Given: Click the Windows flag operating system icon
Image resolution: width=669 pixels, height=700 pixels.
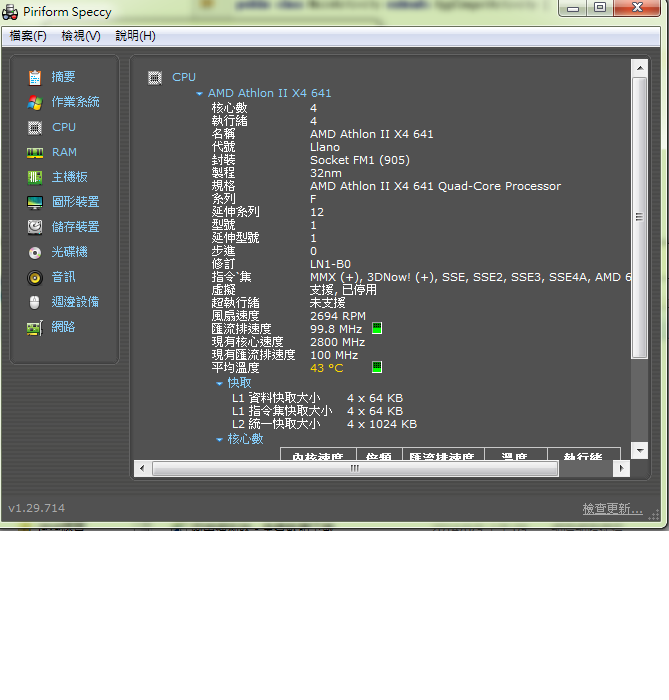Looking at the screenshot, I should click(35, 103).
